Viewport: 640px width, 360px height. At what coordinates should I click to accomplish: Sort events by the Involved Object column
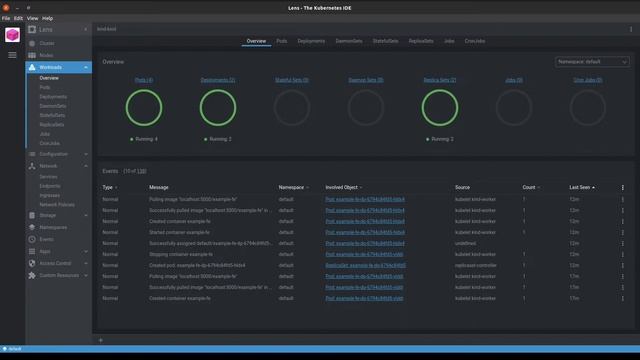click(x=341, y=187)
